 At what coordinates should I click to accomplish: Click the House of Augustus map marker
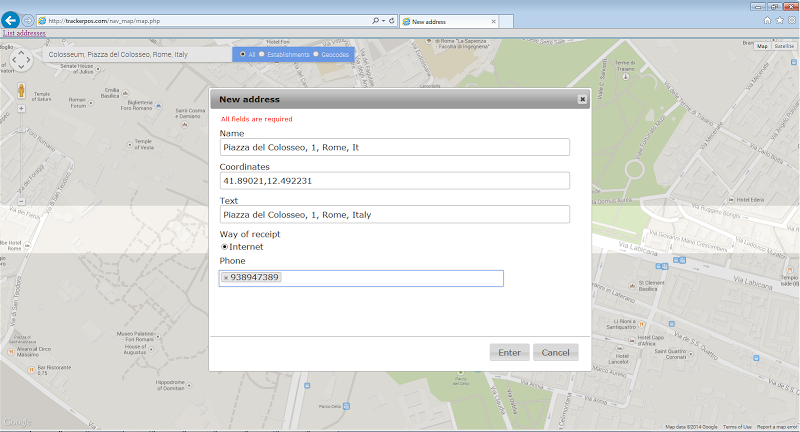point(151,349)
